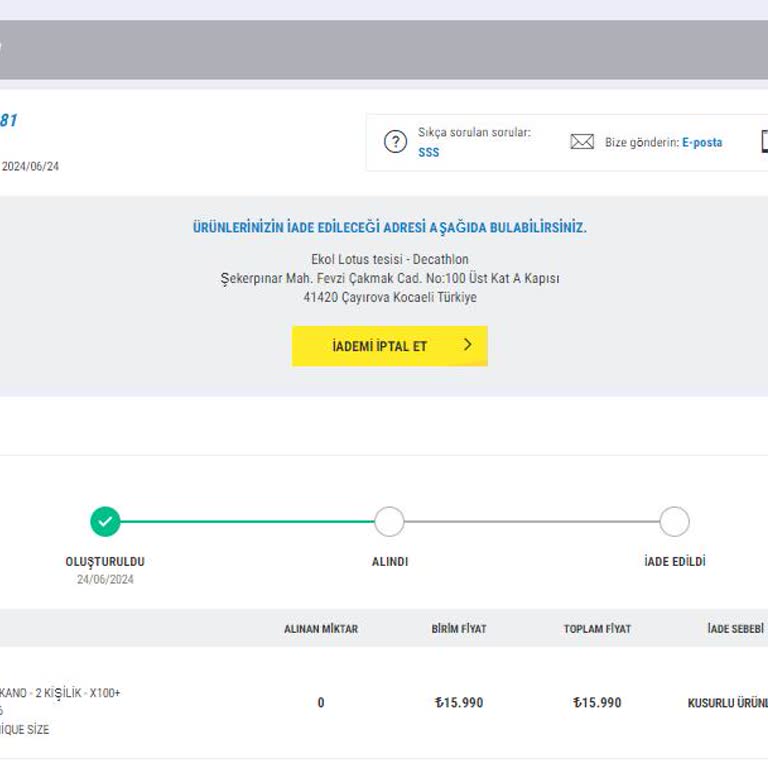Select the TOPLAM FİYAT column header
768x768 pixels.
point(597,629)
